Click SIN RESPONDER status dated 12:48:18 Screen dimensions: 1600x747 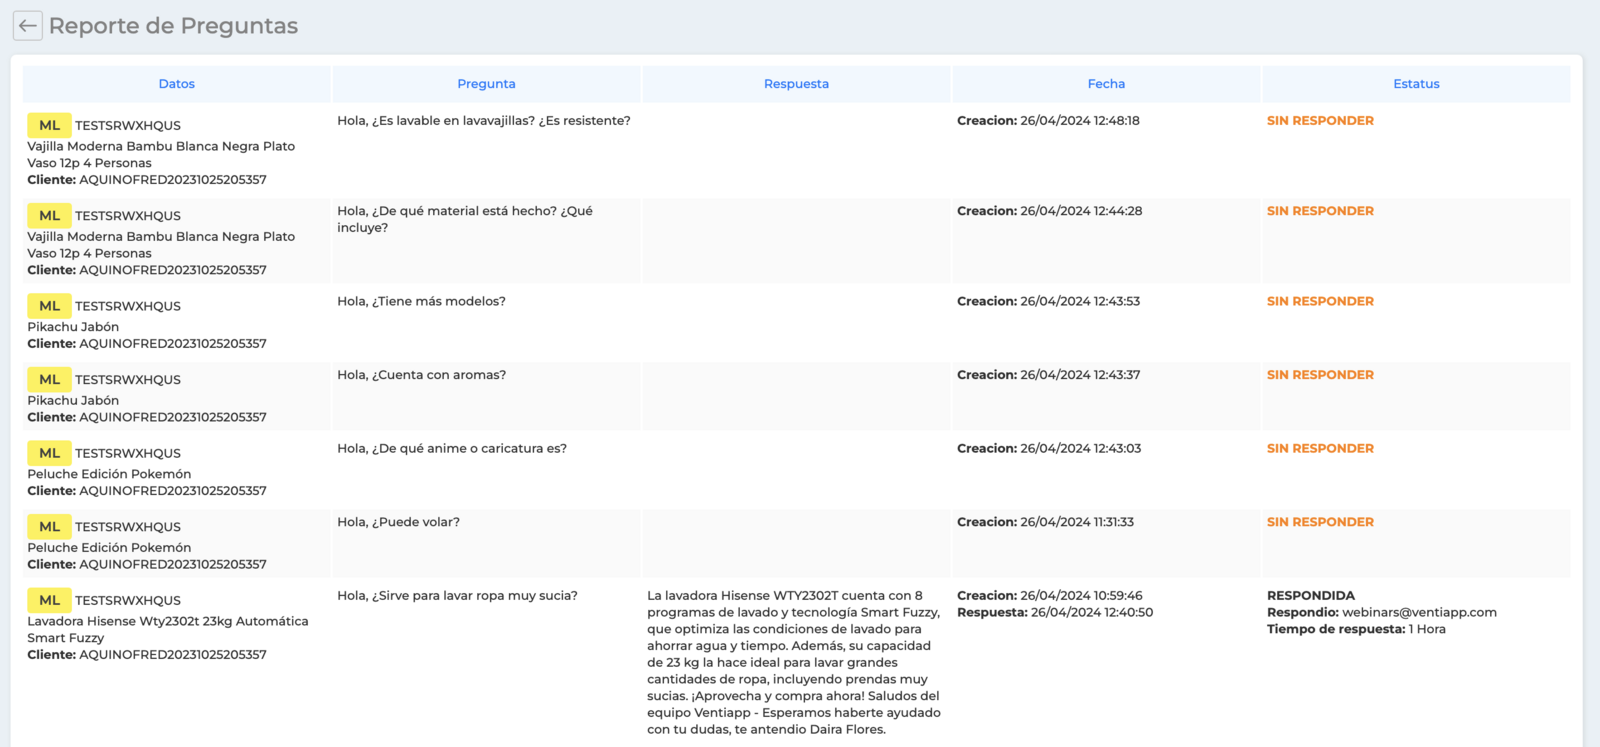[1320, 121]
